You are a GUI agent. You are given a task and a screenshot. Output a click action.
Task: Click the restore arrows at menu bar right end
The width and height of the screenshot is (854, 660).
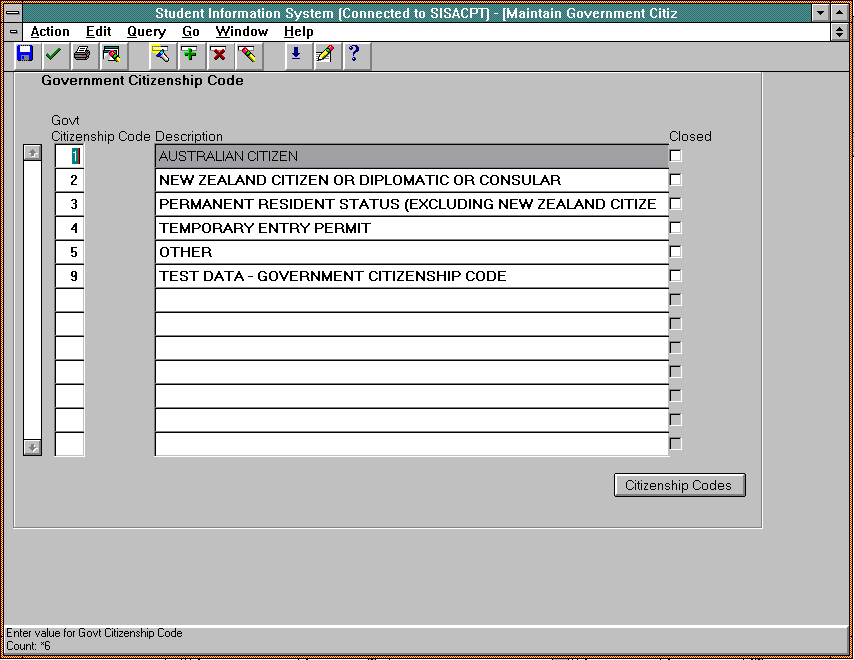click(840, 32)
